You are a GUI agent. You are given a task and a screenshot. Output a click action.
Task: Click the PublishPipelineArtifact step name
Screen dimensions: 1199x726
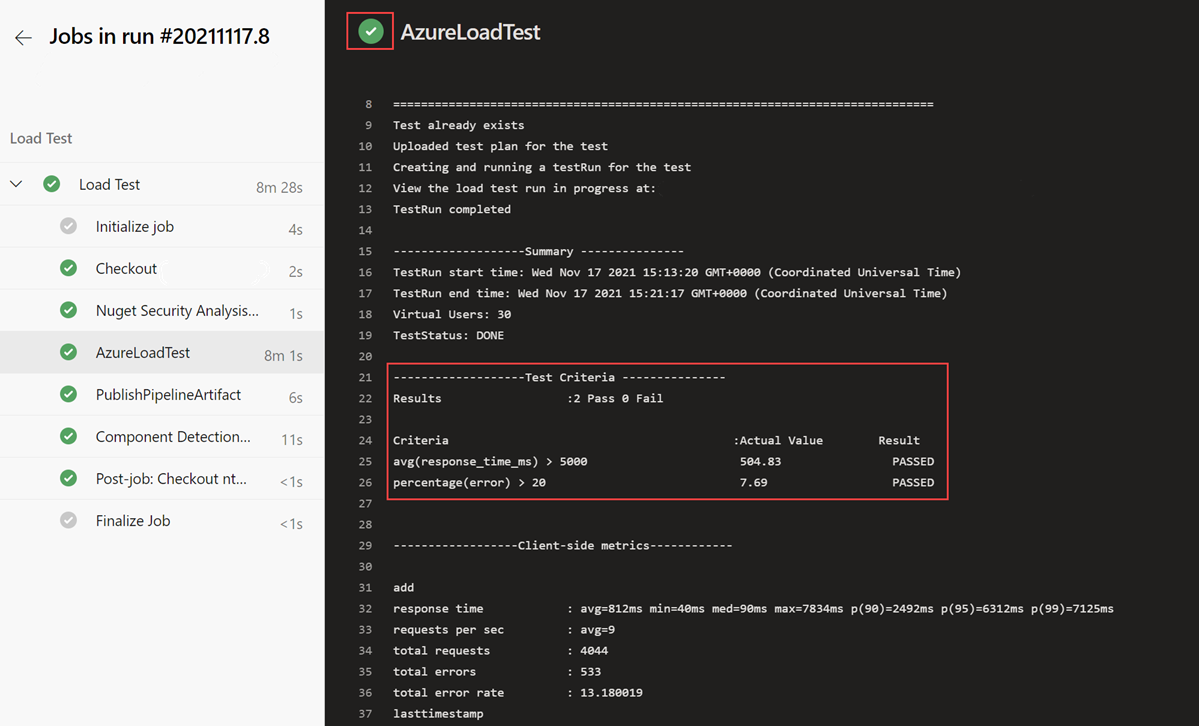click(167, 394)
